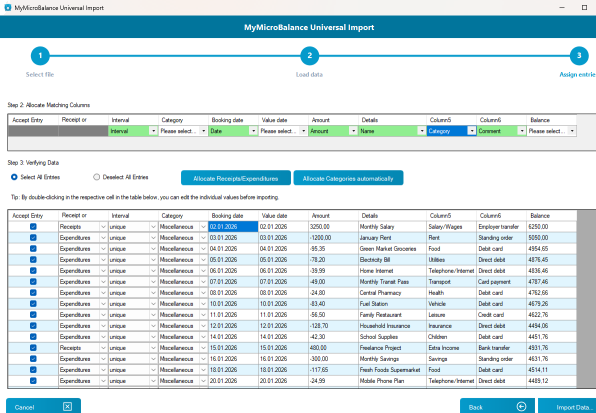Click Allocate Categories automatically button

(x=348, y=178)
